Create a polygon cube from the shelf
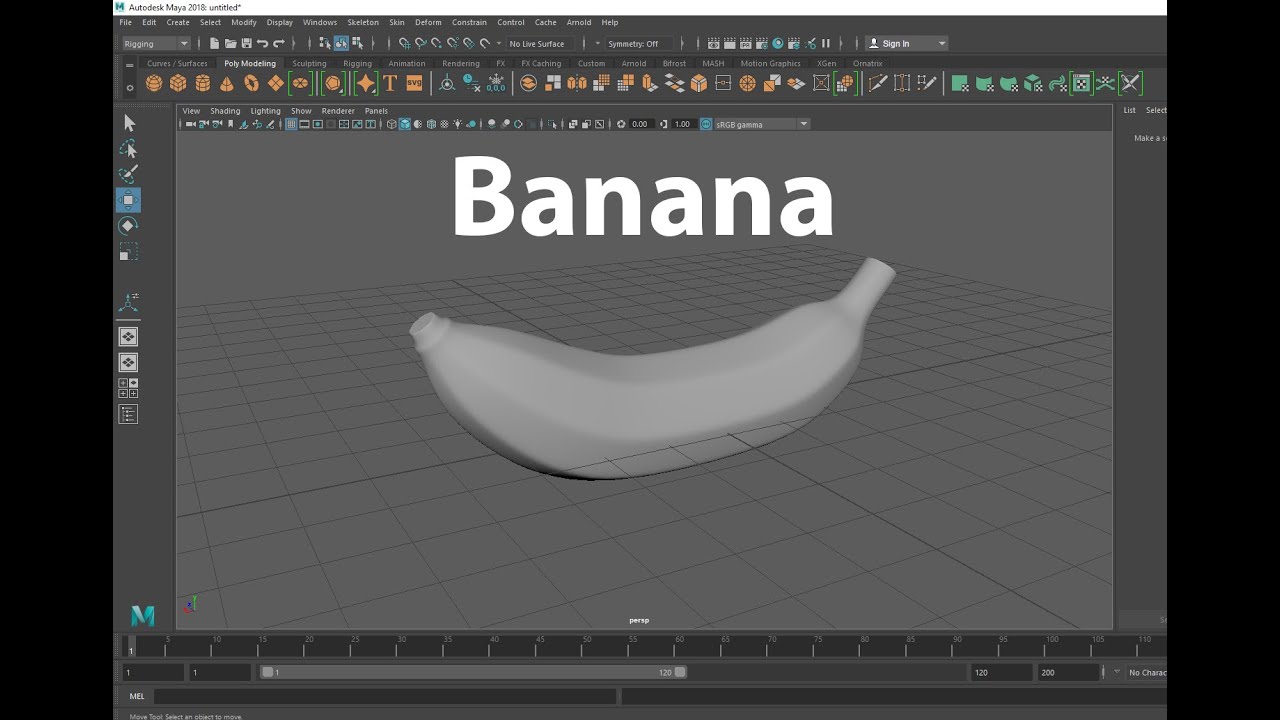 coord(178,83)
